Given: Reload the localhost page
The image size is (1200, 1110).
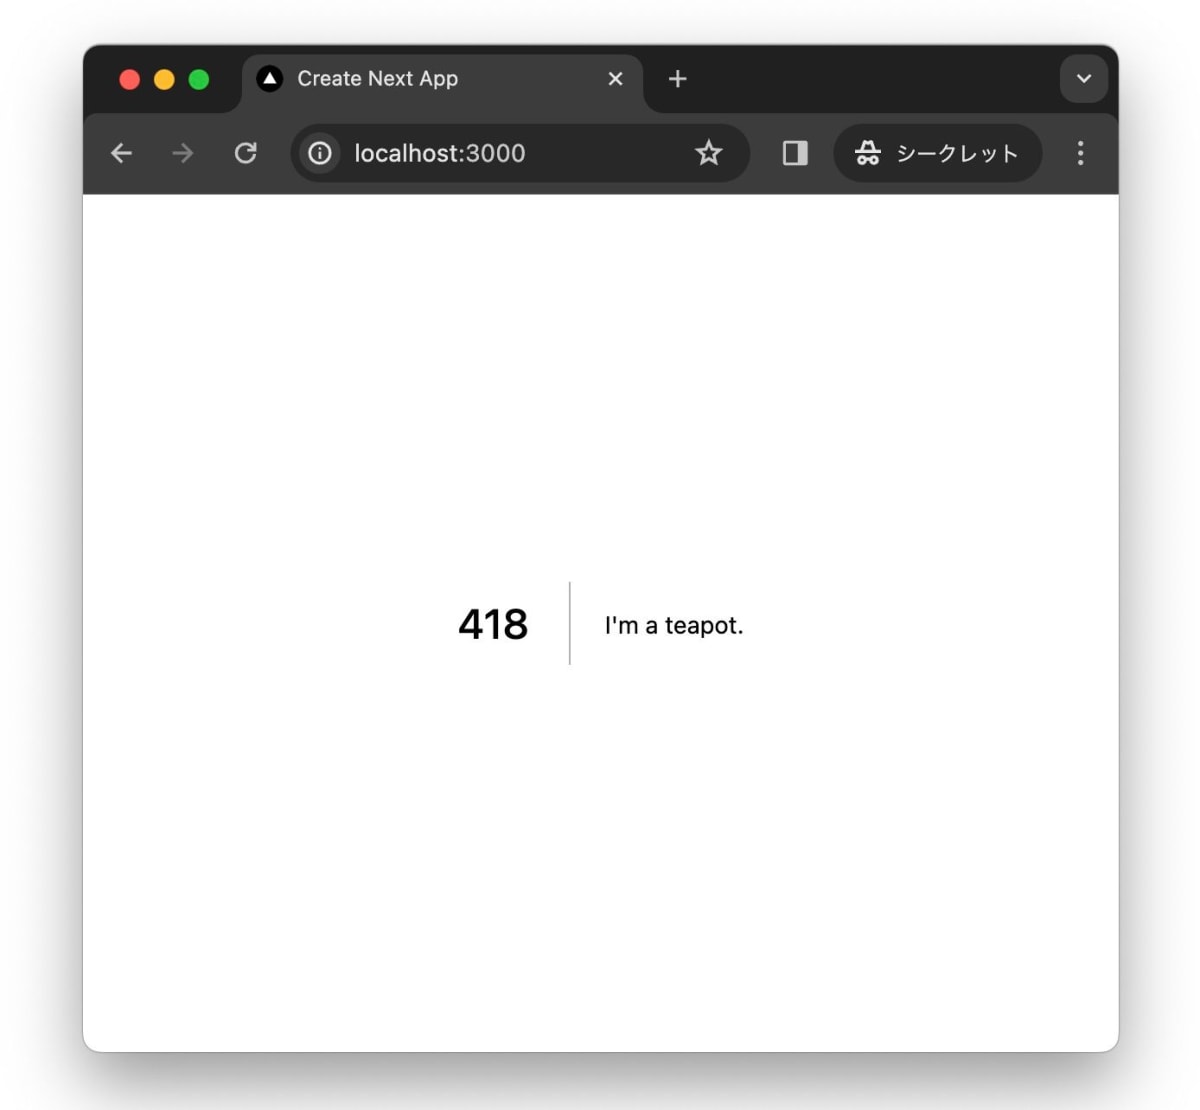Looking at the screenshot, I should 246,153.
